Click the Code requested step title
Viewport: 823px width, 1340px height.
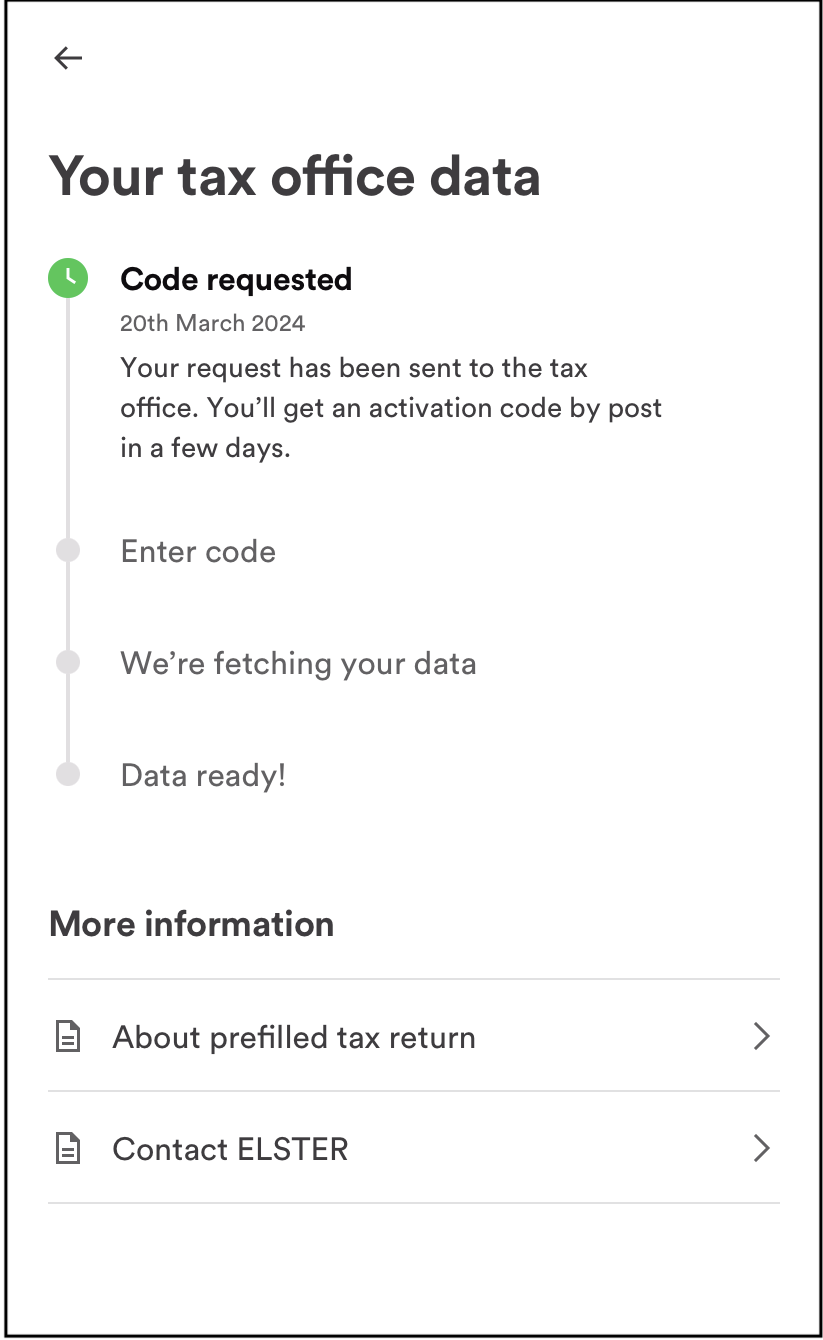(236, 279)
